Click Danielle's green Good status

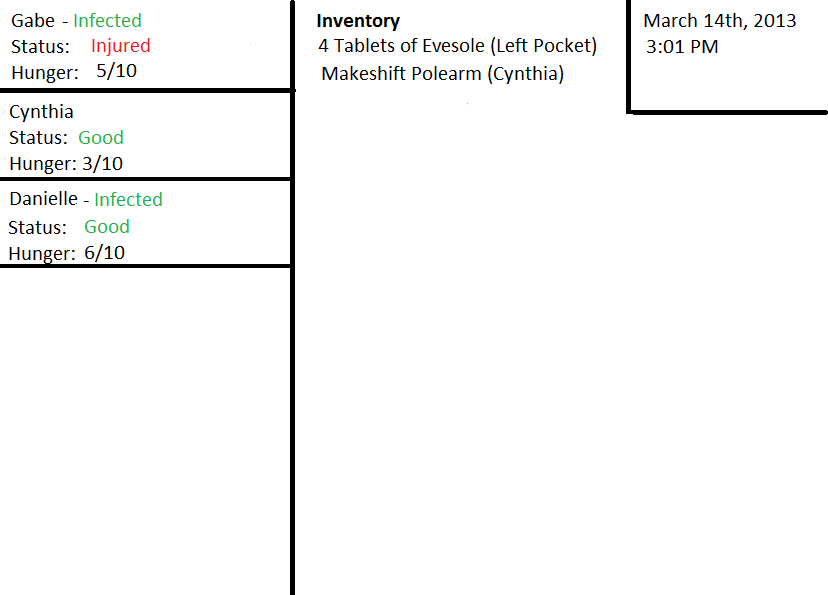click(106, 227)
